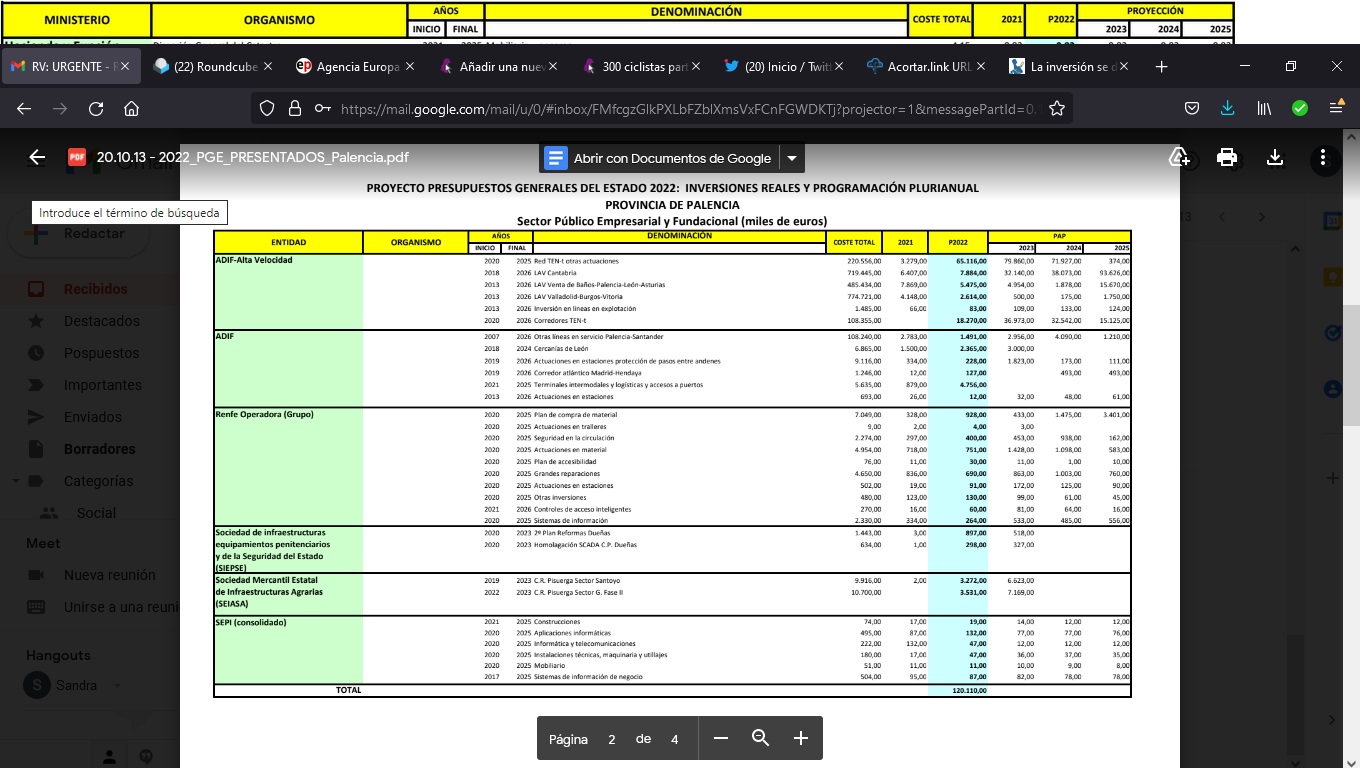Click the back arrow to close PDF viewer

pyautogui.click(x=37, y=157)
